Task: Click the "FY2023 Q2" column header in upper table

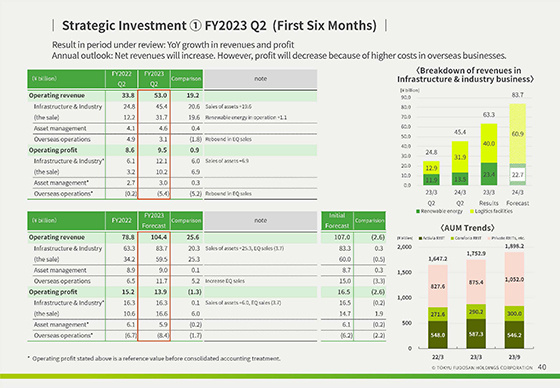Action: point(154,79)
